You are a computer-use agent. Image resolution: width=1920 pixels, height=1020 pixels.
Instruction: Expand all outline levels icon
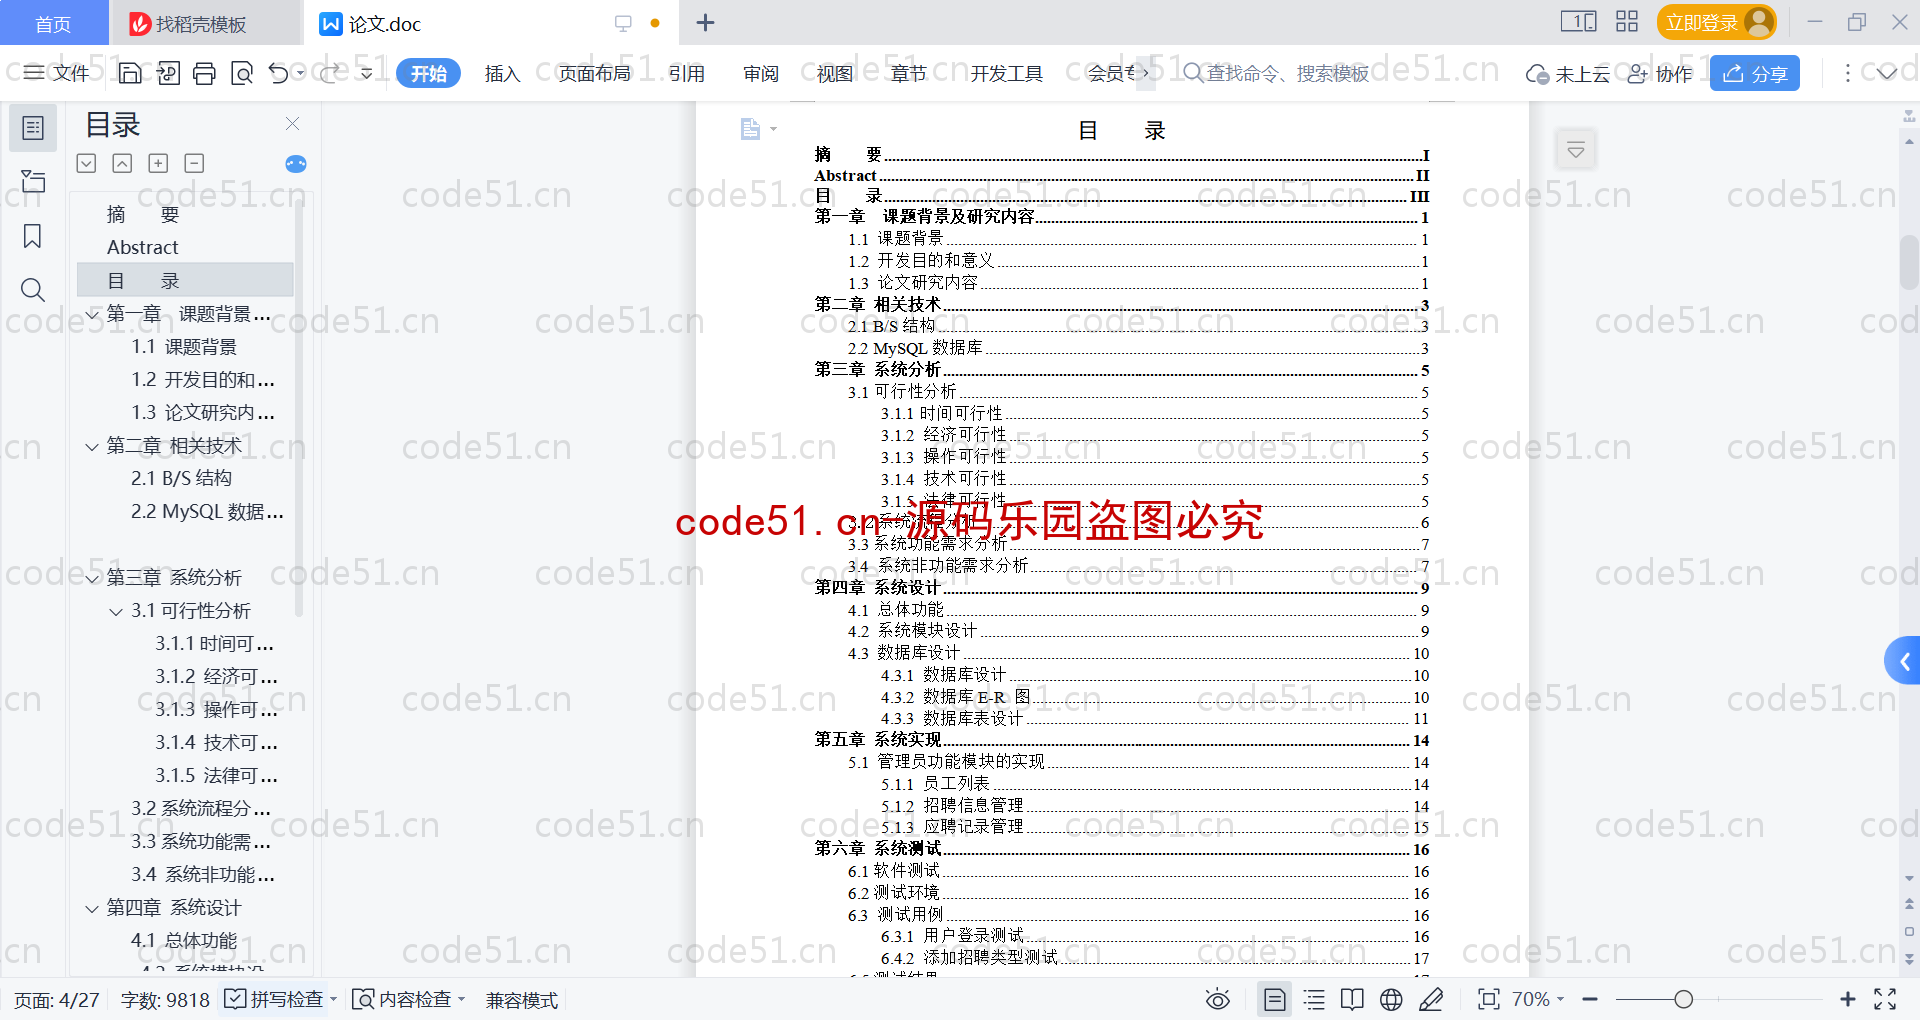pyautogui.click(x=87, y=163)
